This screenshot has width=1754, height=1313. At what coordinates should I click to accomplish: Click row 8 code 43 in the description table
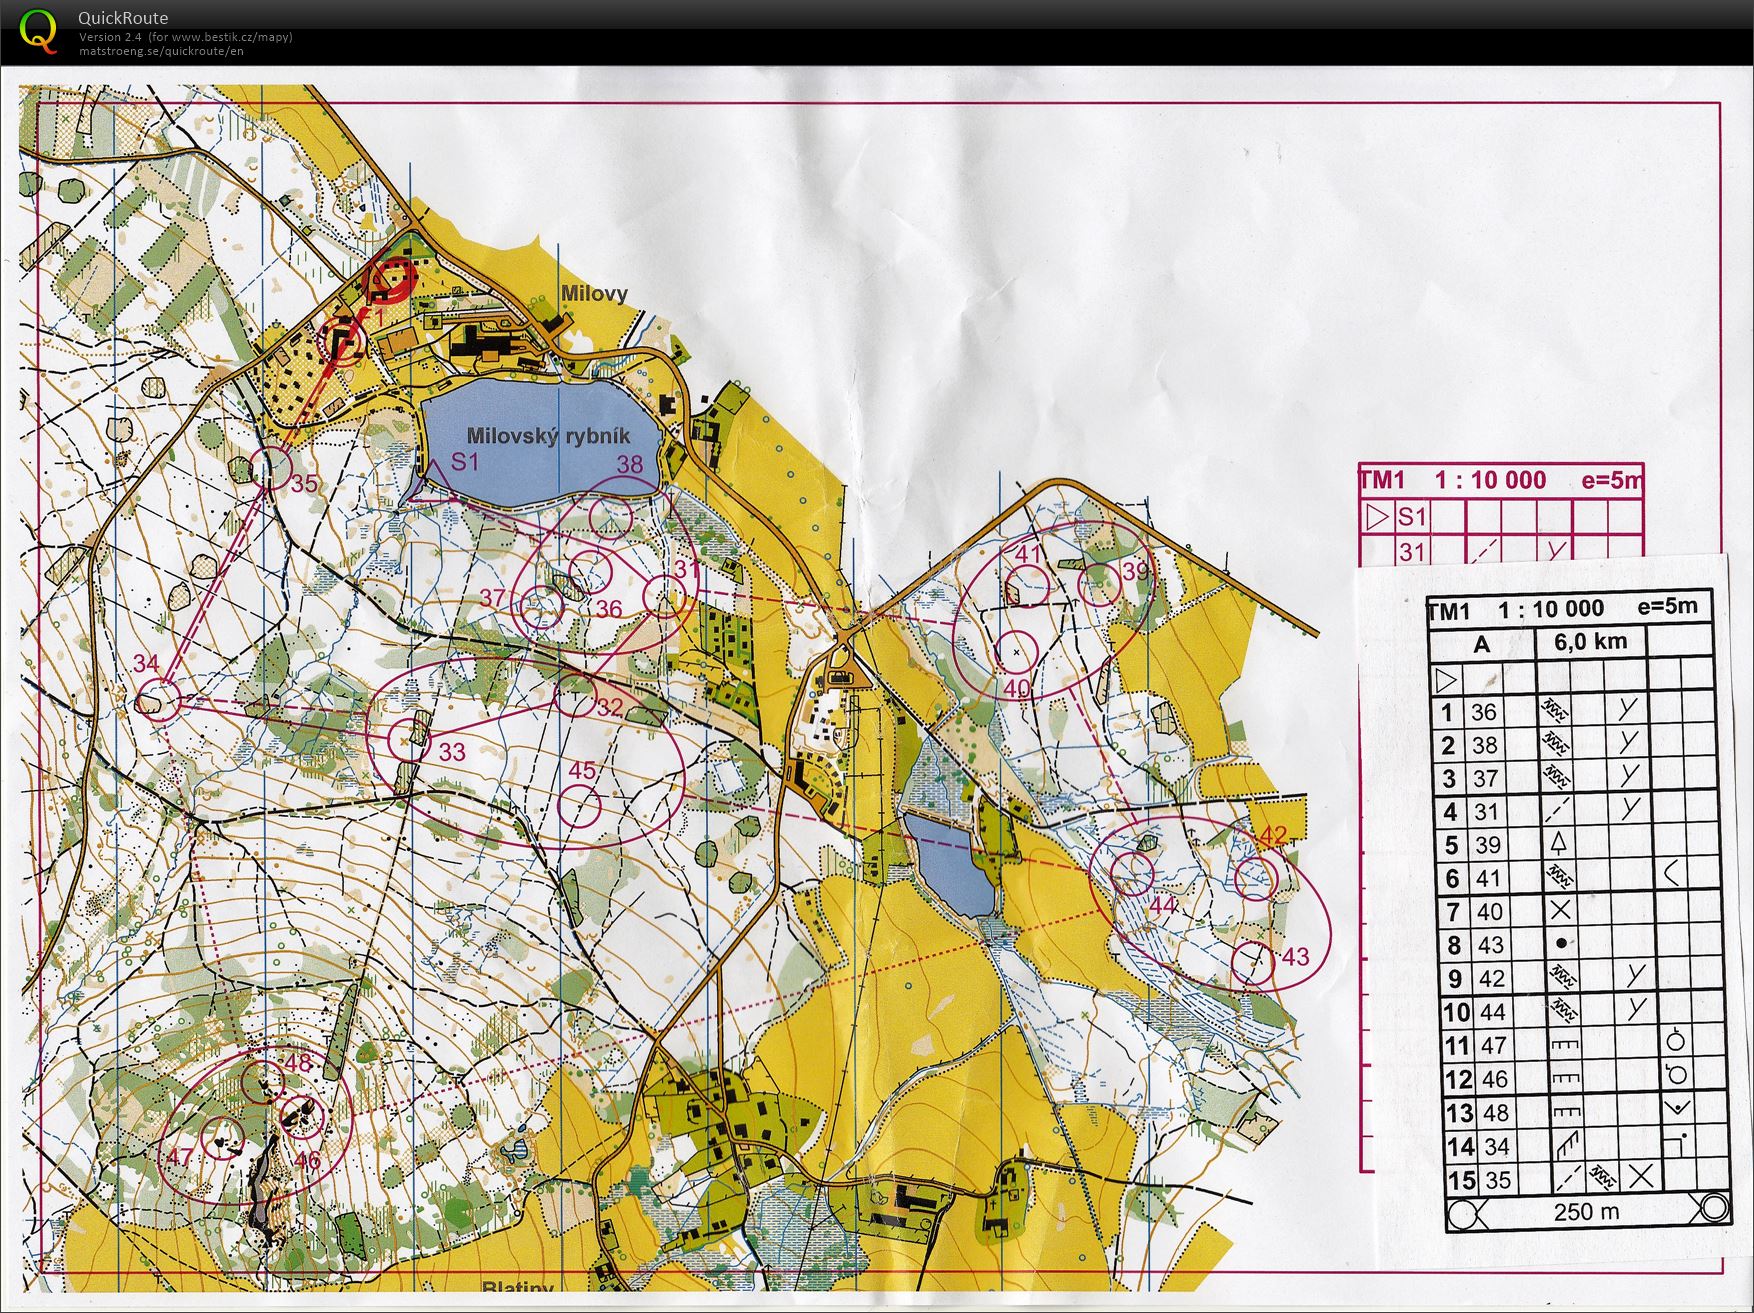point(1490,945)
